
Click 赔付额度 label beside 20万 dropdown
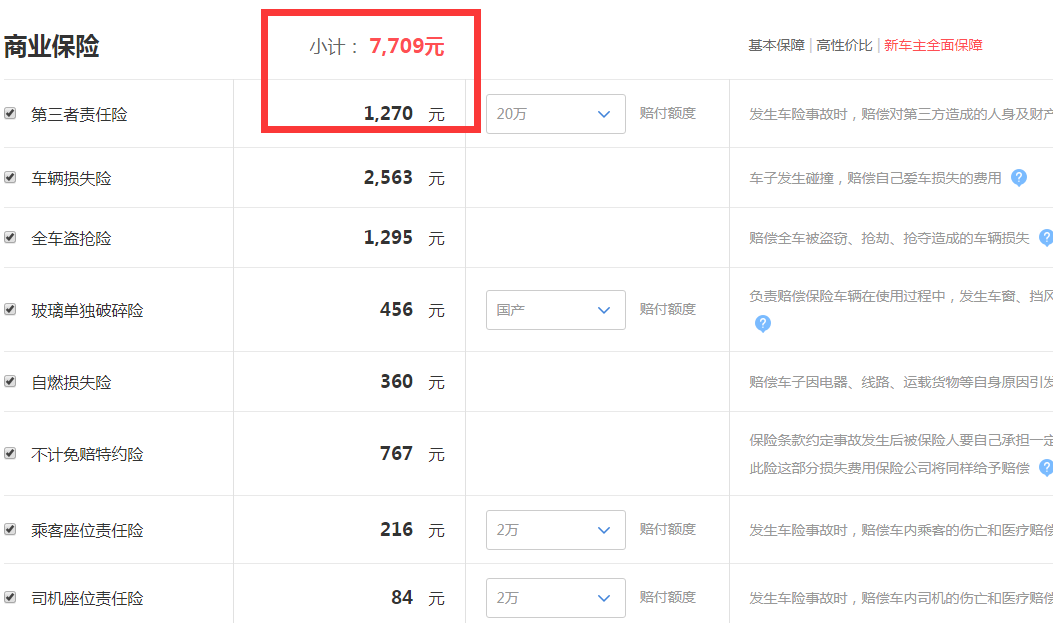pyautogui.click(x=668, y=113)
